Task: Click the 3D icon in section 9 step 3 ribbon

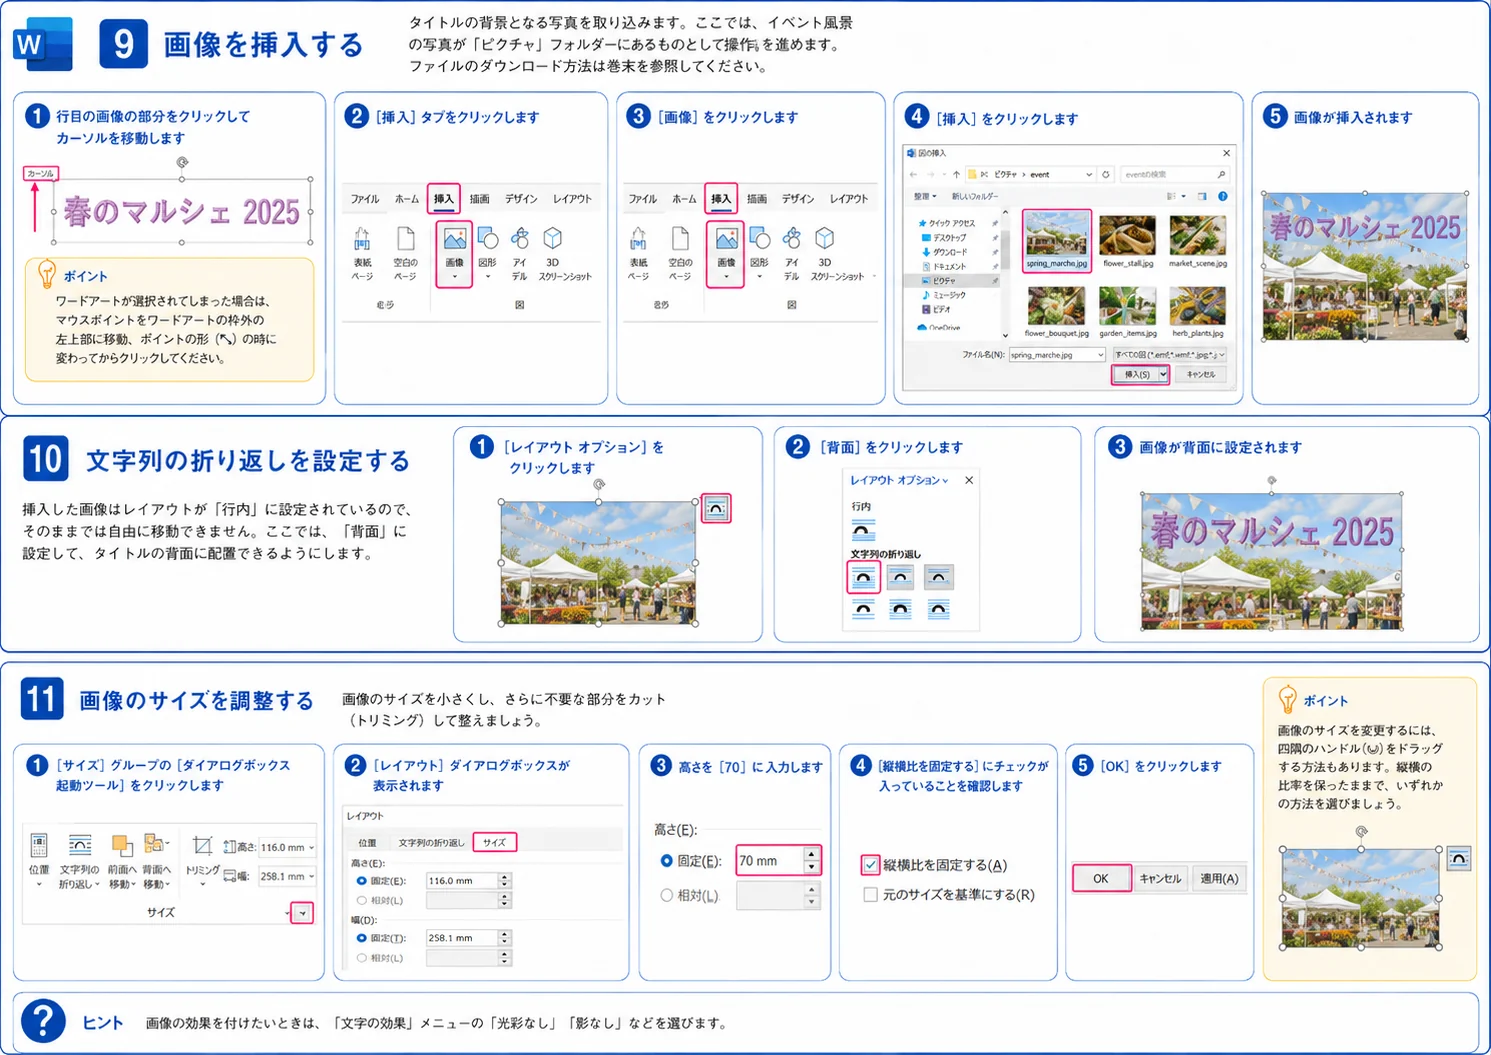Action: click(x=824, y=238)
